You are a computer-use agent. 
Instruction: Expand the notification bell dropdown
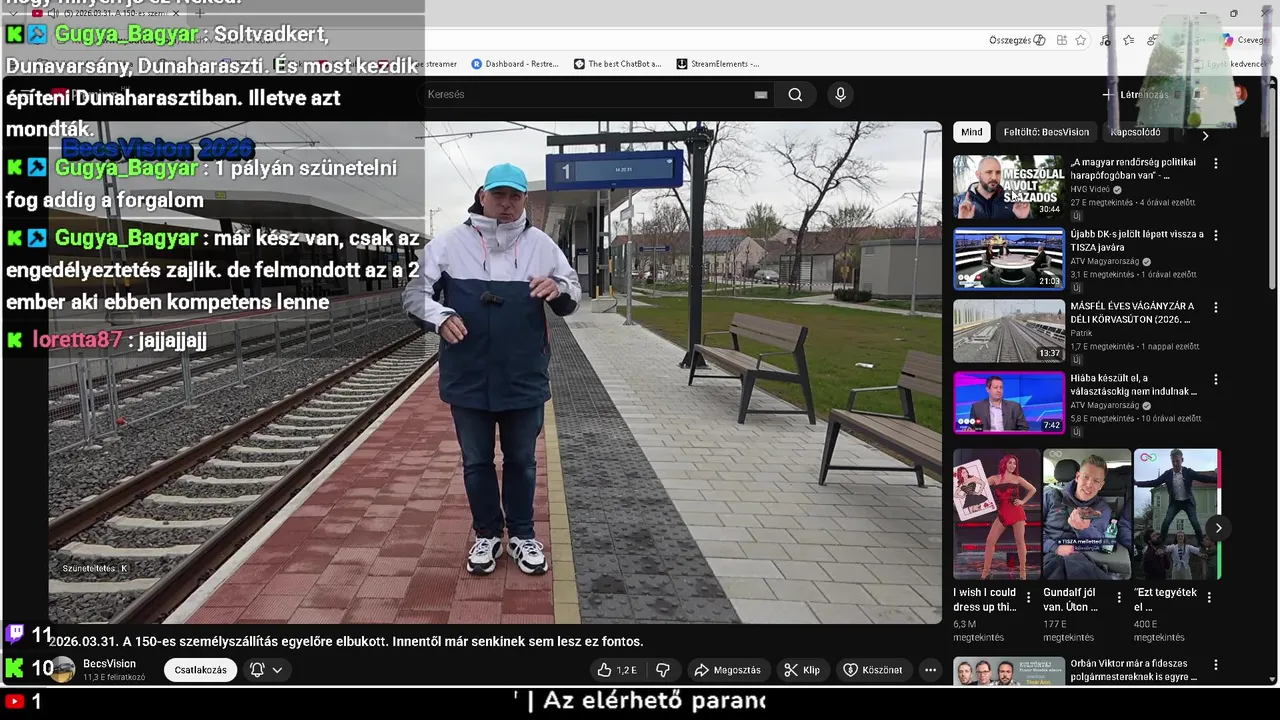coord(266,670)
